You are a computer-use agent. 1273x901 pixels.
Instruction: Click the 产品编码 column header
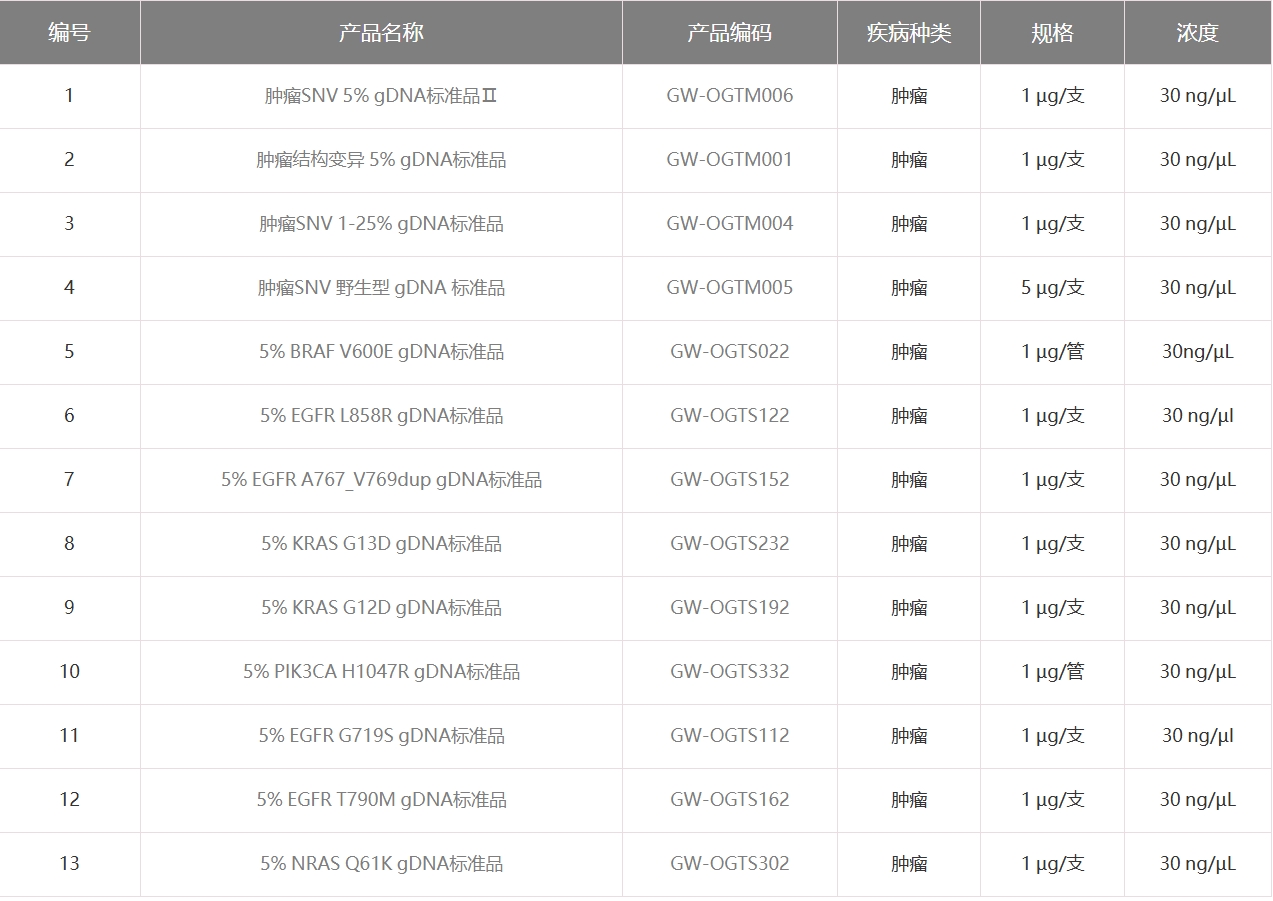click(x=730, y=32)
